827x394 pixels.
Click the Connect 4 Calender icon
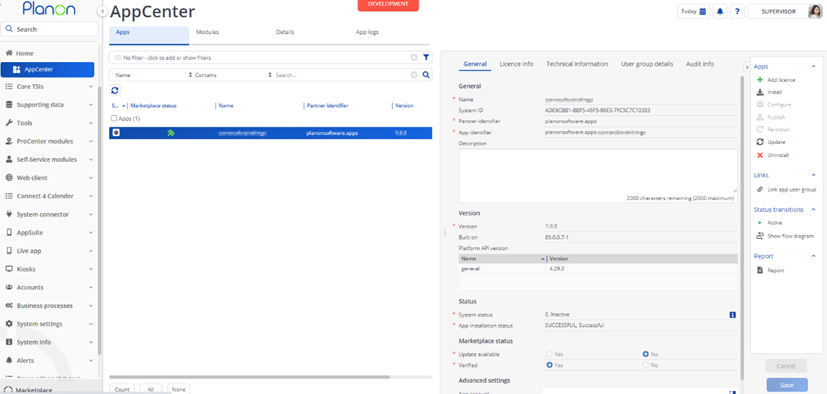[8, 196]
